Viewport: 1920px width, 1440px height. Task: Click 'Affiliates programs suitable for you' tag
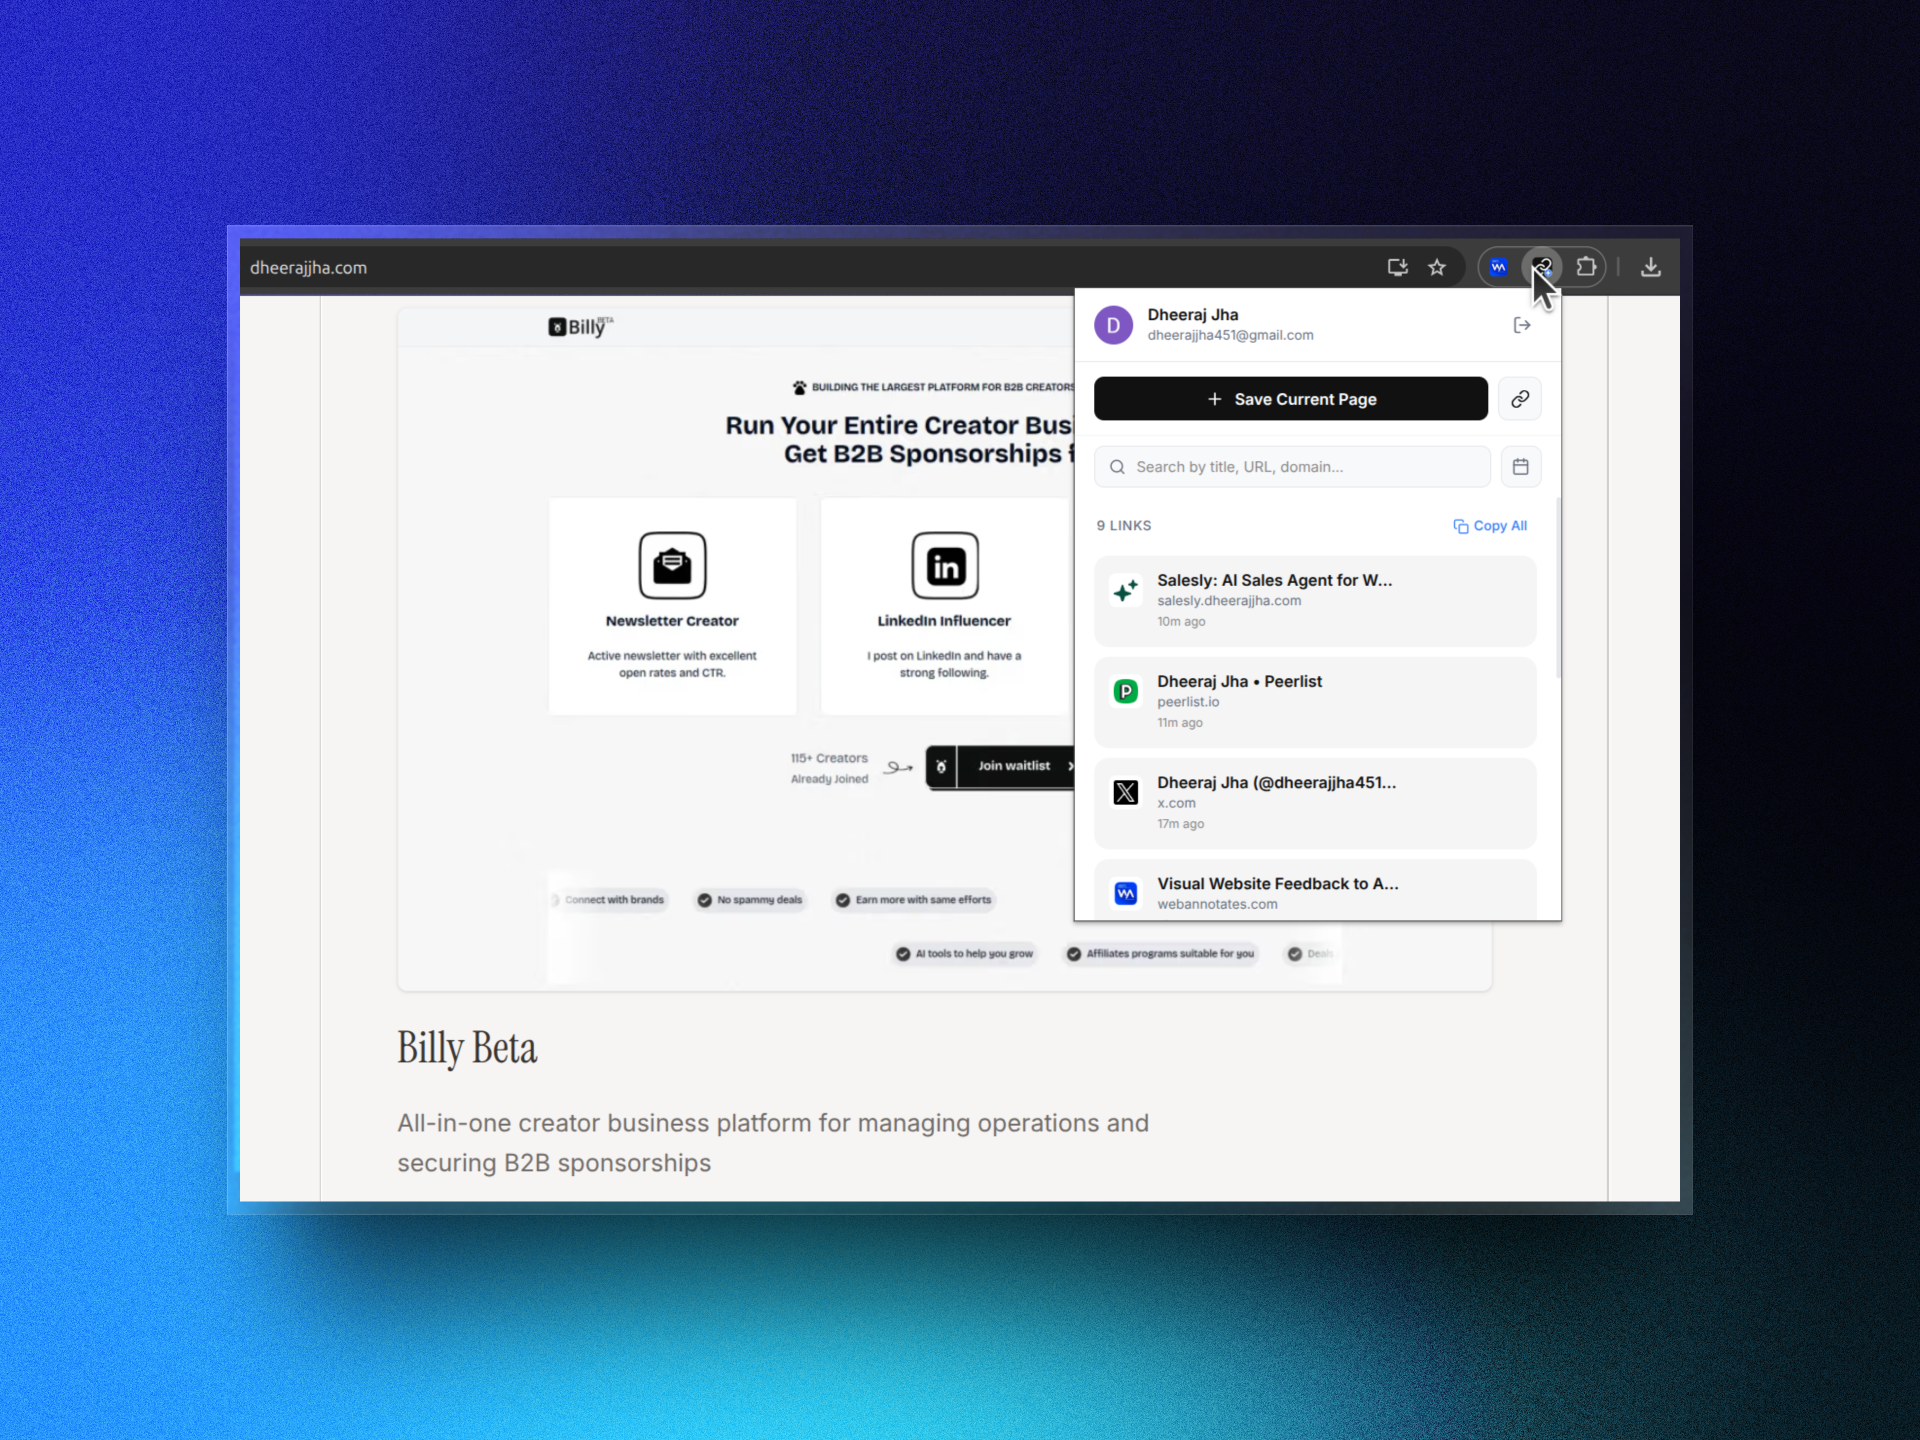coord(1161,954)
